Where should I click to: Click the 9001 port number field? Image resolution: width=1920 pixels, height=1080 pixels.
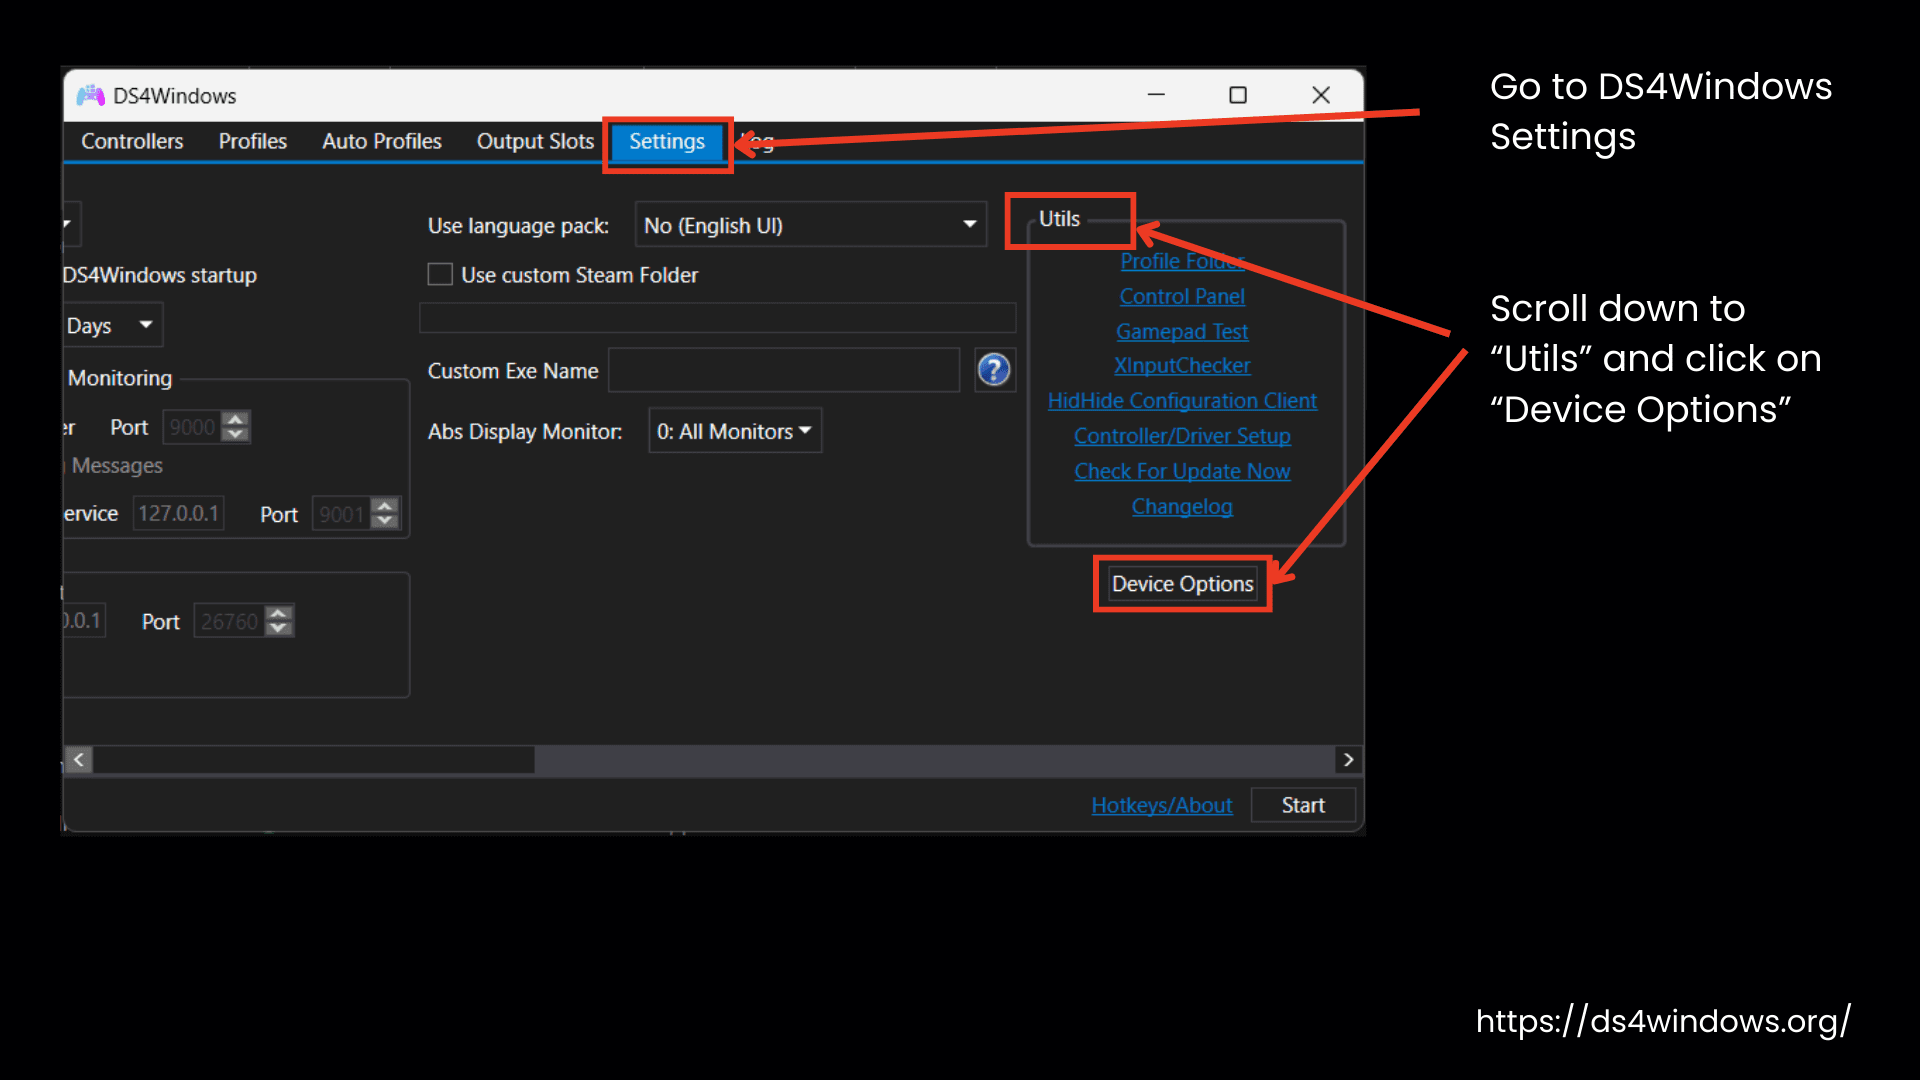pos(341,514)
